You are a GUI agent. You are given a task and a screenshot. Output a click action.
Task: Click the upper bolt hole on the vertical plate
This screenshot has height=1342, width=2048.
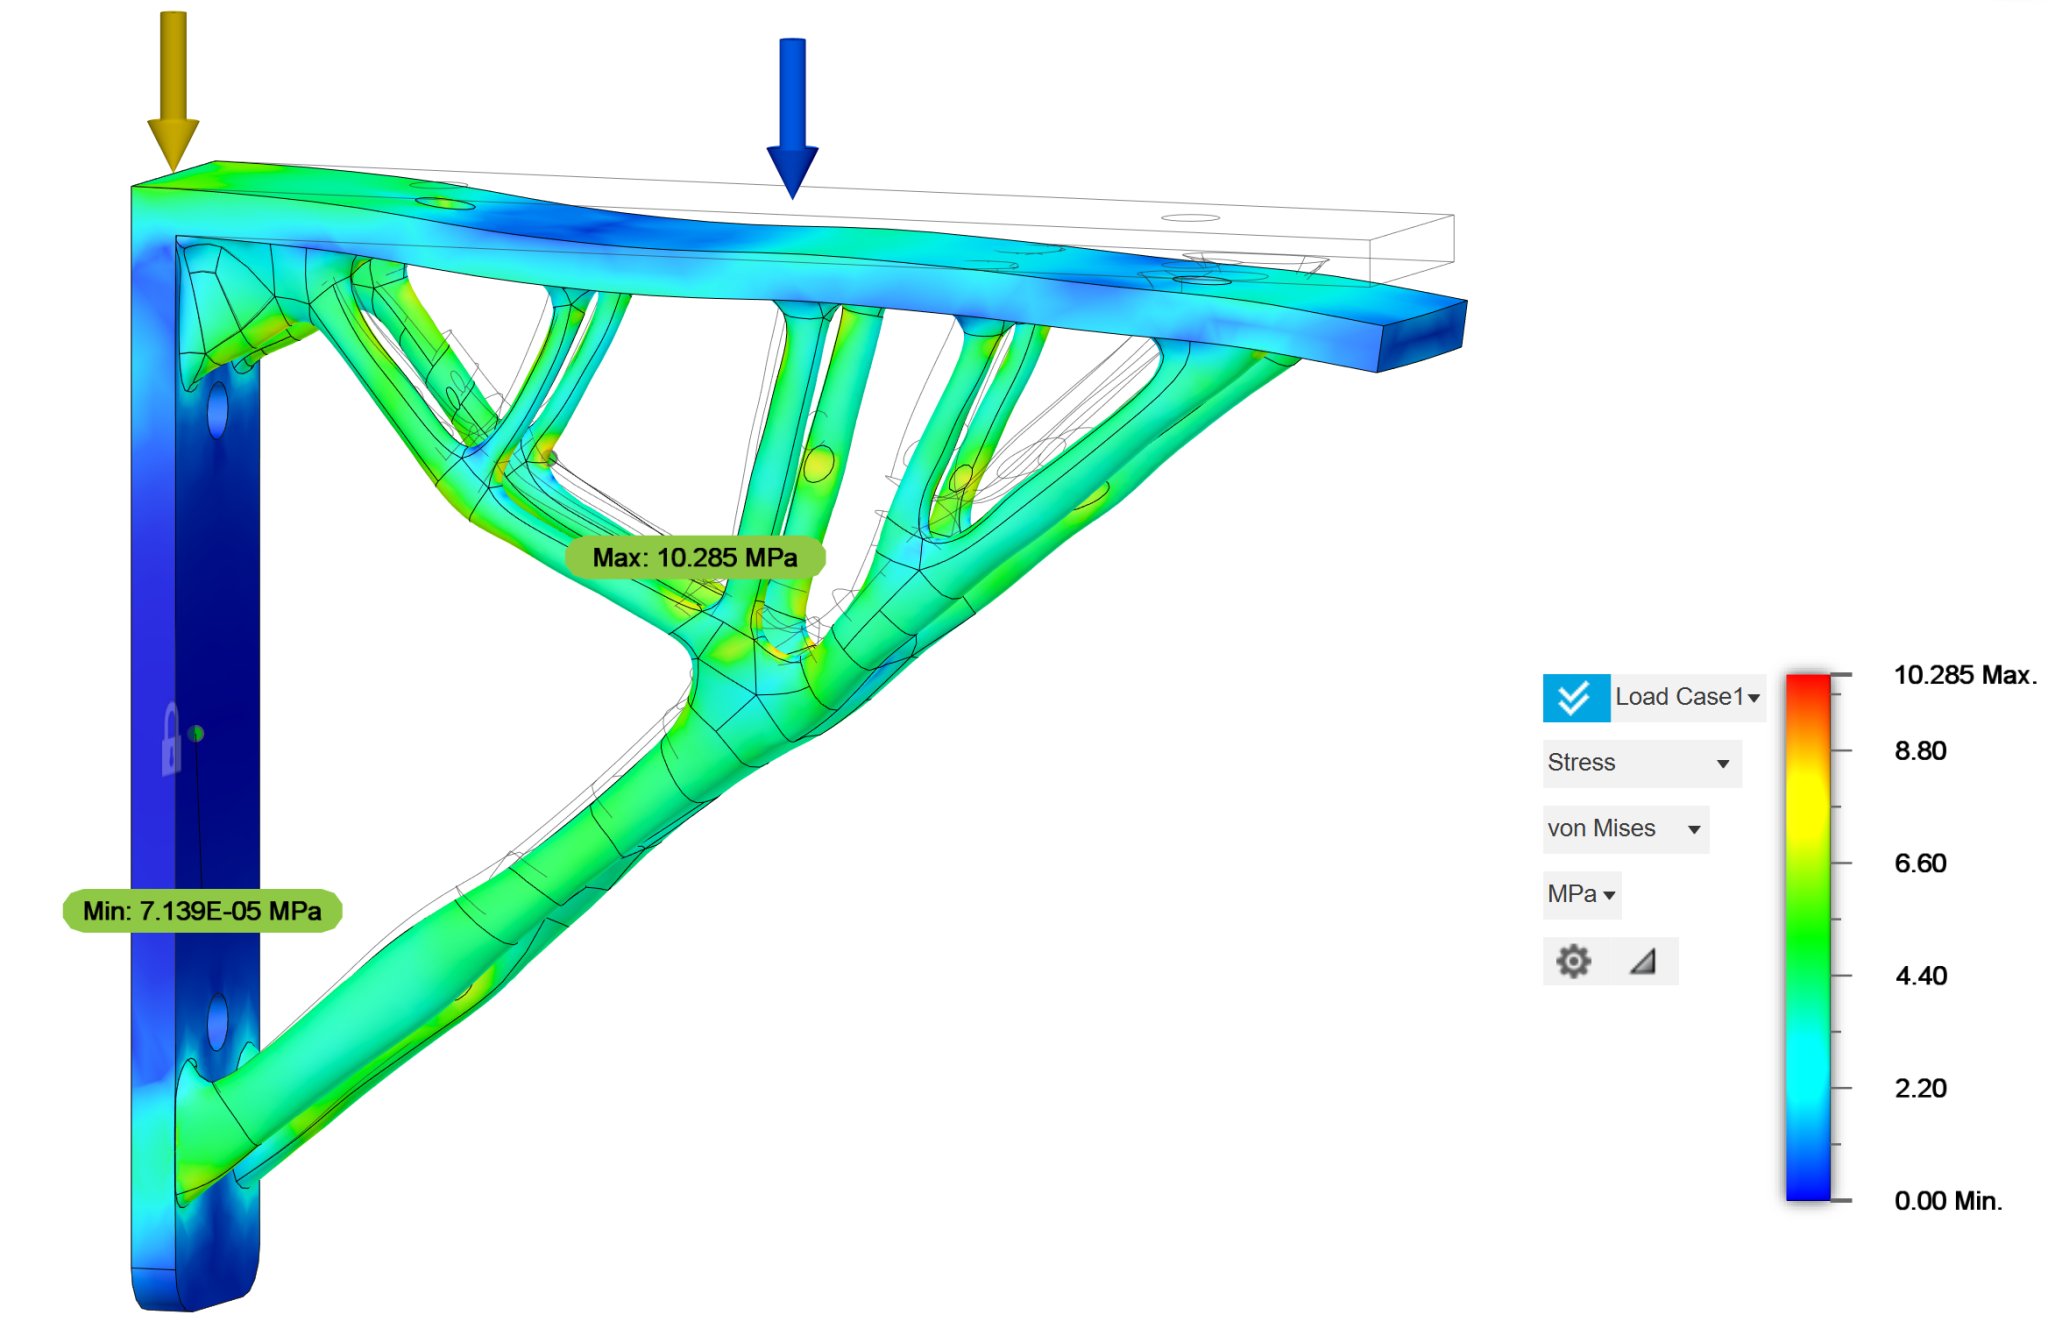(217, 409)
